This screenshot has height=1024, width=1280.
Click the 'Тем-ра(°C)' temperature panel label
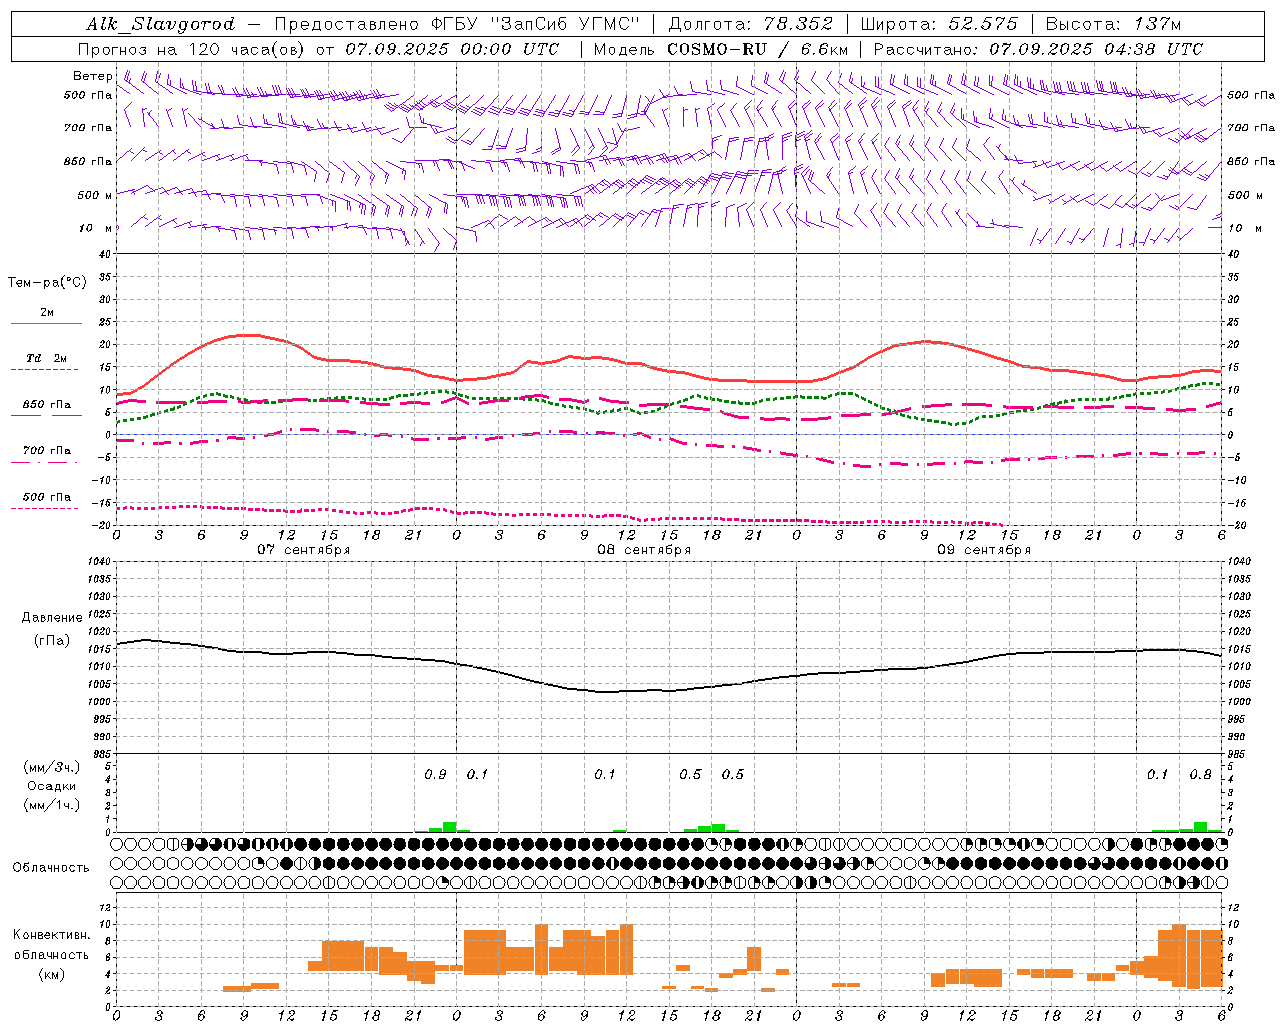click(x=47, y=283)
